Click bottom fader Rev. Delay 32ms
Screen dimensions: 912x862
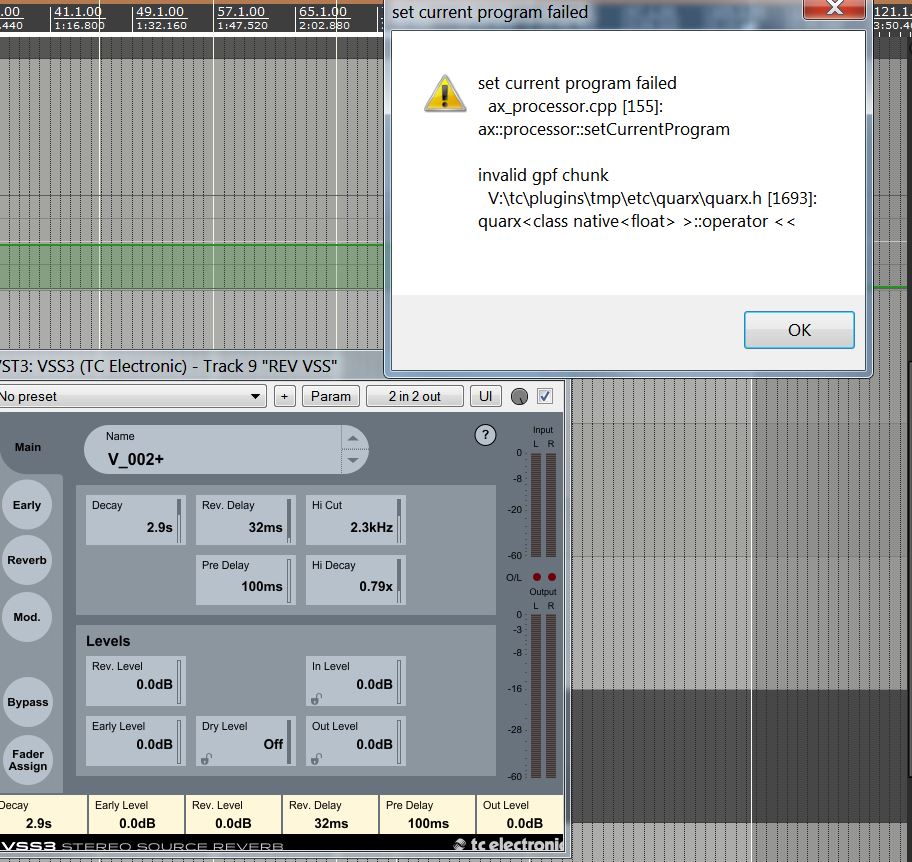click(x=330, y=814)
